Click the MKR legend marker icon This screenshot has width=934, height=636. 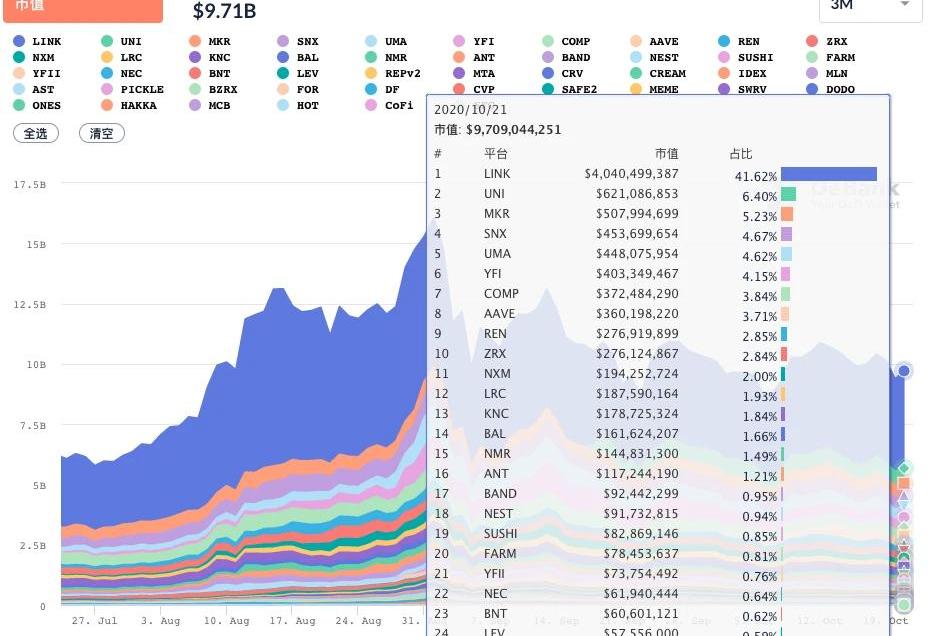point(195,42)
